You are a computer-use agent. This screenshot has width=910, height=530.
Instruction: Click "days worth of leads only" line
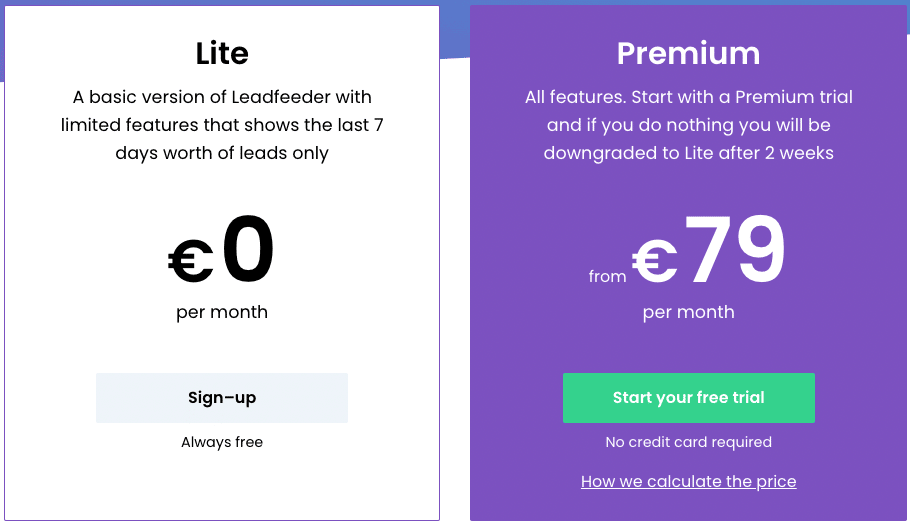click(222, 153)
